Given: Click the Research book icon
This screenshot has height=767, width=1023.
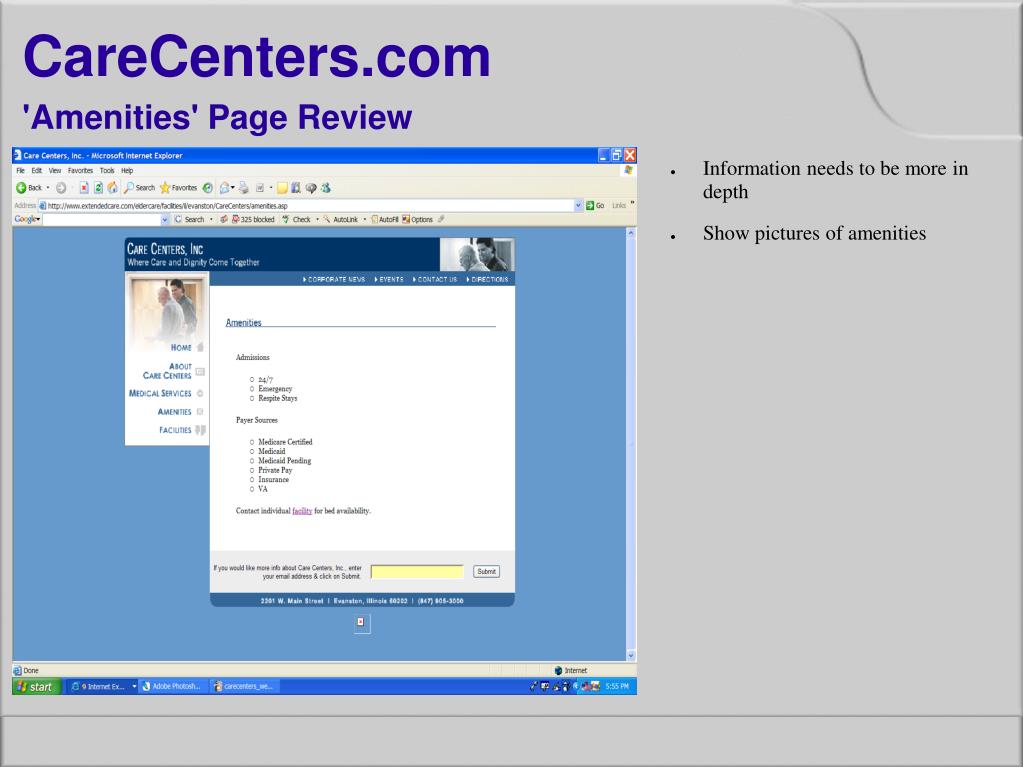Looking at the screenshot, I should 296,188.
